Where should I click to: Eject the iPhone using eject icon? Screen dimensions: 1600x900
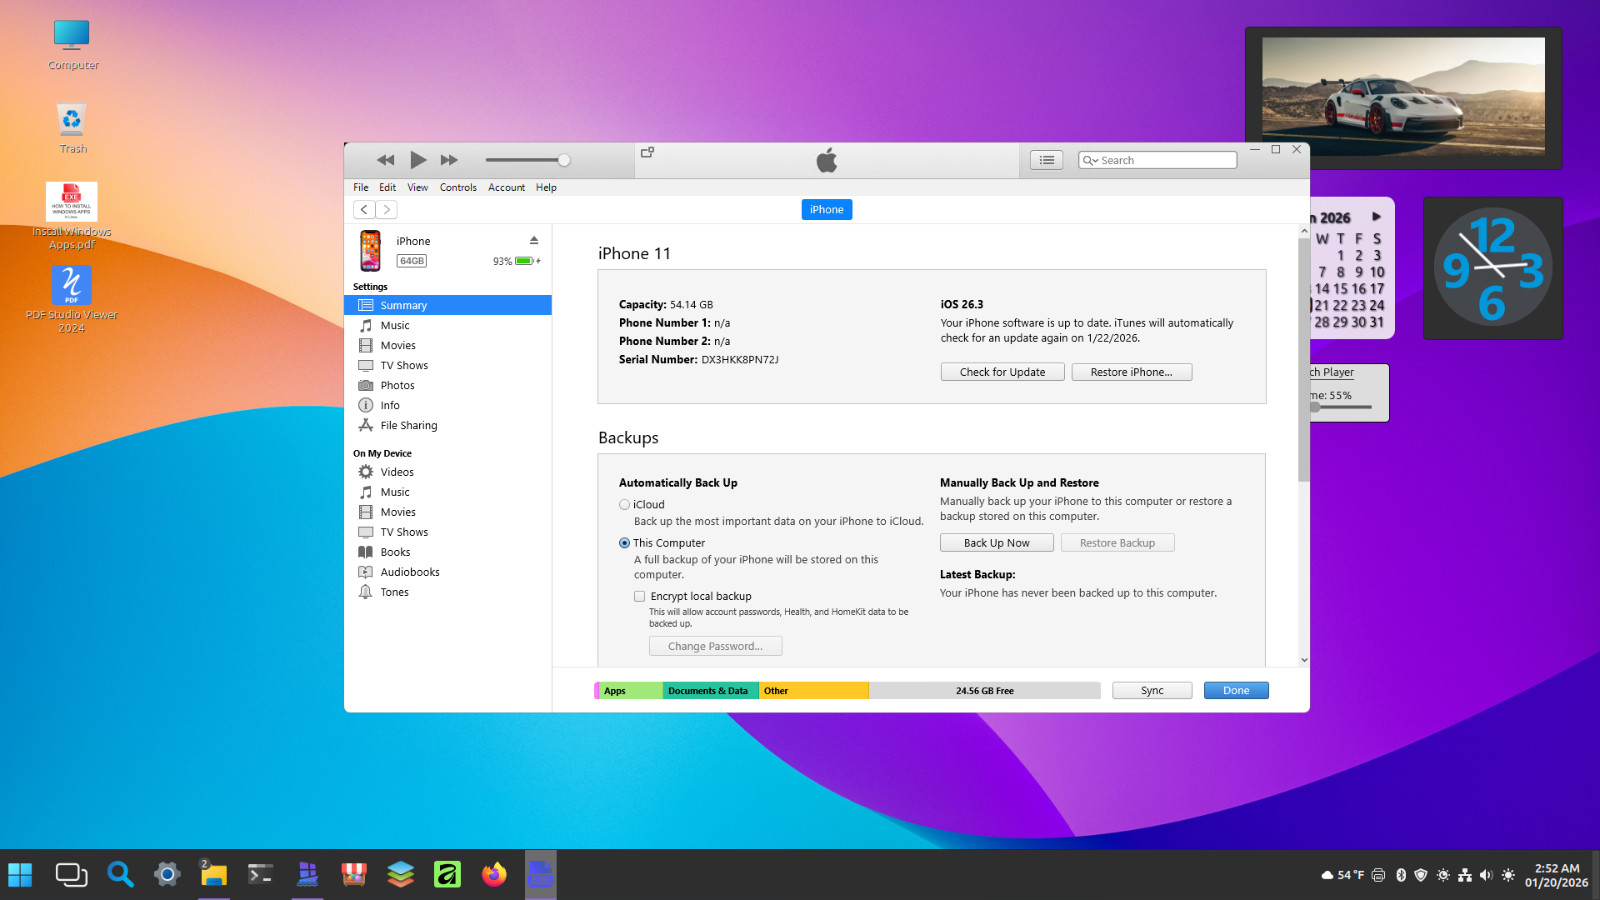coord(534,240)
